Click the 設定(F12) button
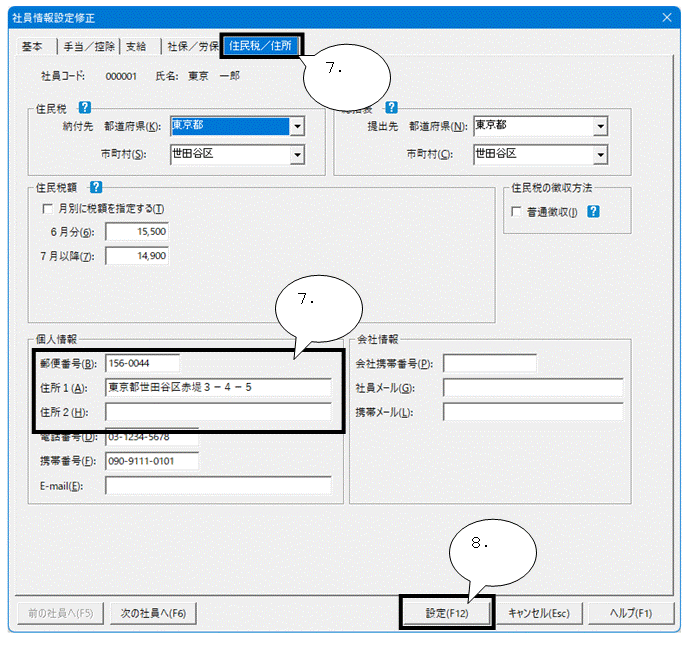This screenshot has height=656, width=687. click(447, 613)
